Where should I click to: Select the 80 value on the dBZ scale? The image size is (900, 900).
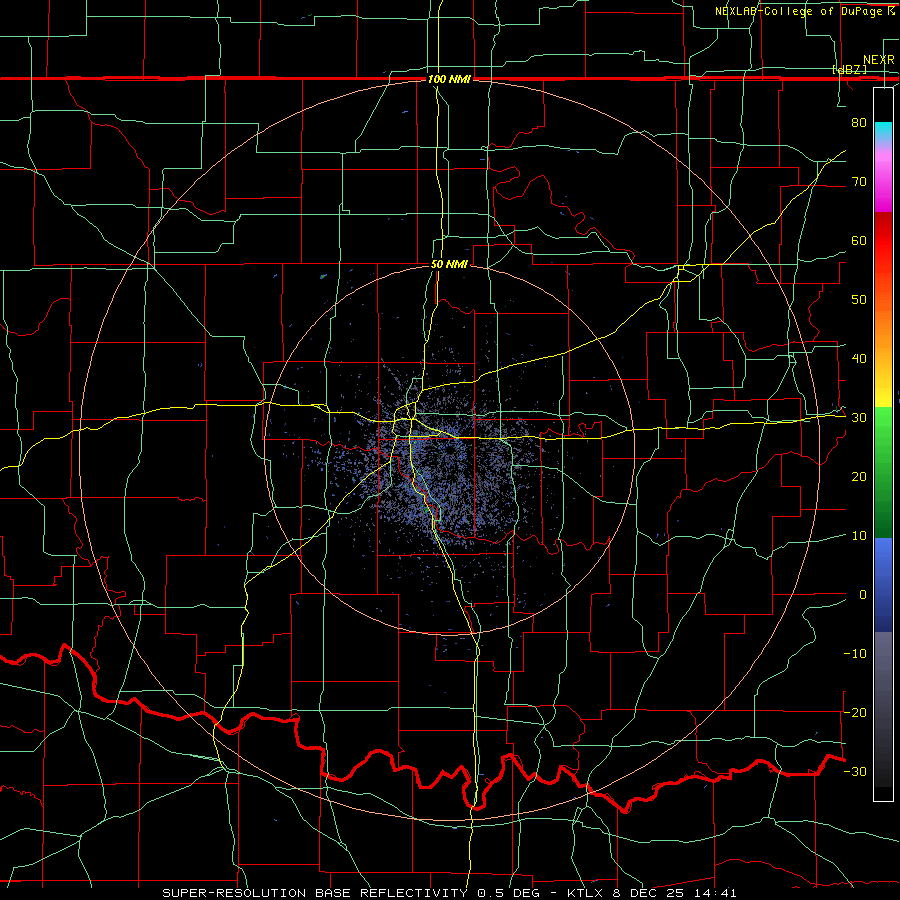coord(859,122)
